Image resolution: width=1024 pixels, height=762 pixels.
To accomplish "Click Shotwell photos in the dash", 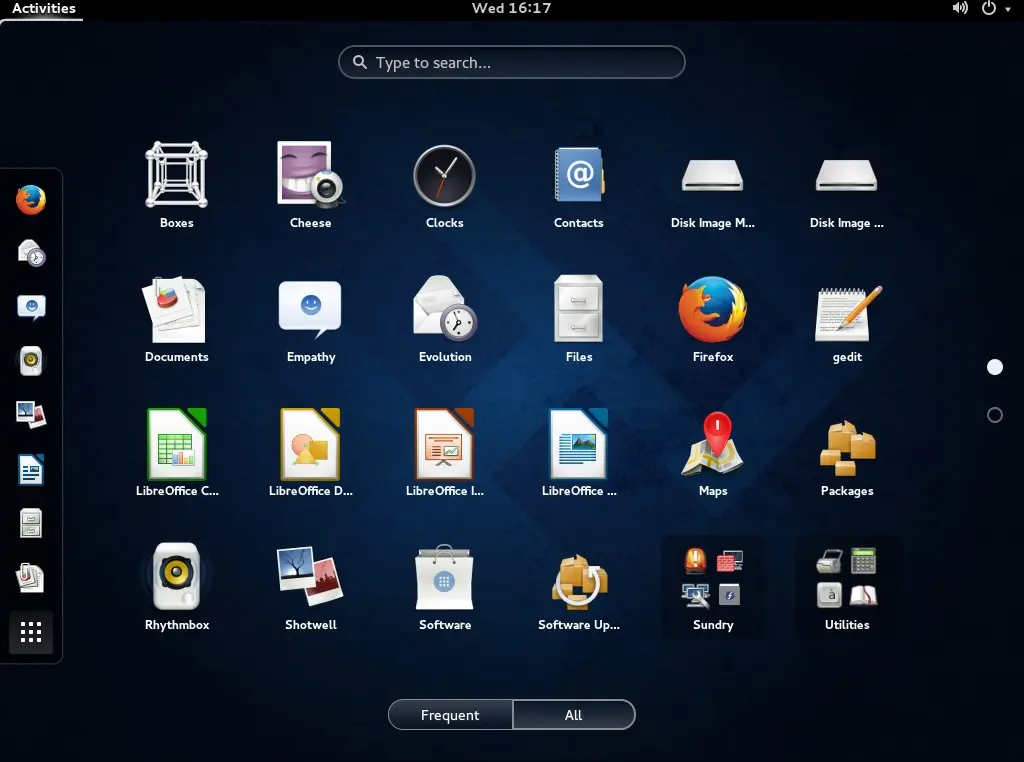I will 31,415.
